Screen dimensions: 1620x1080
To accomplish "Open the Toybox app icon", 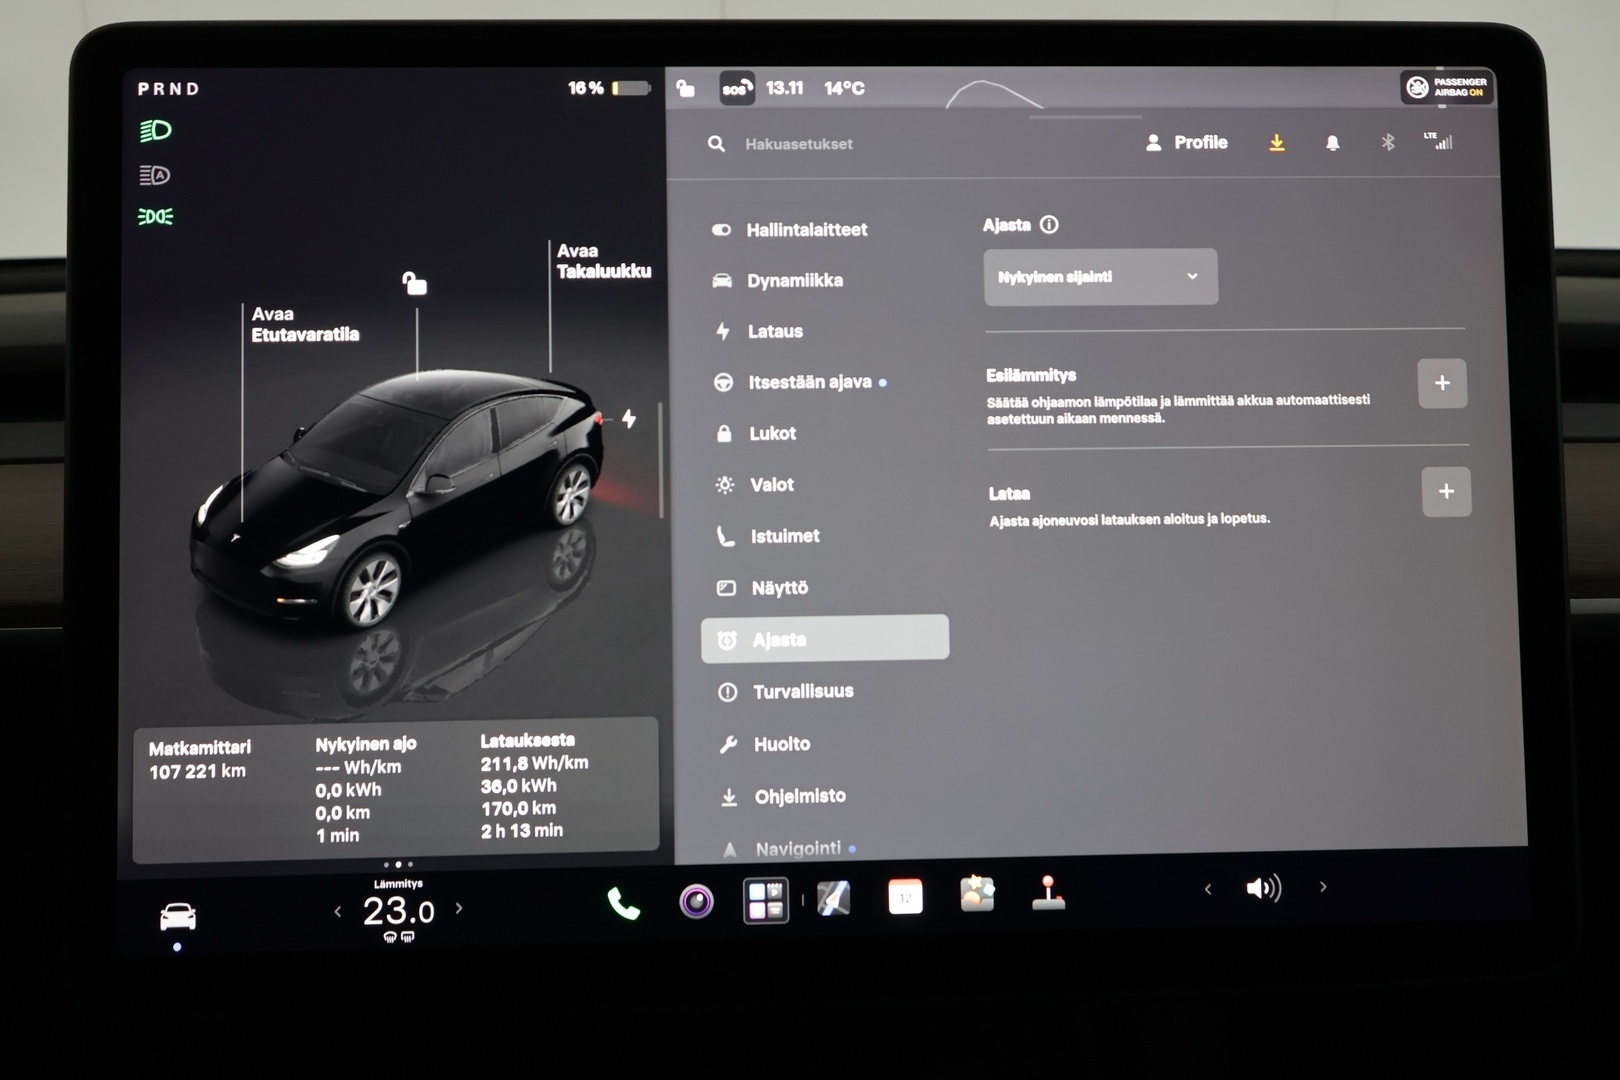I will click(x=977, y=894).
